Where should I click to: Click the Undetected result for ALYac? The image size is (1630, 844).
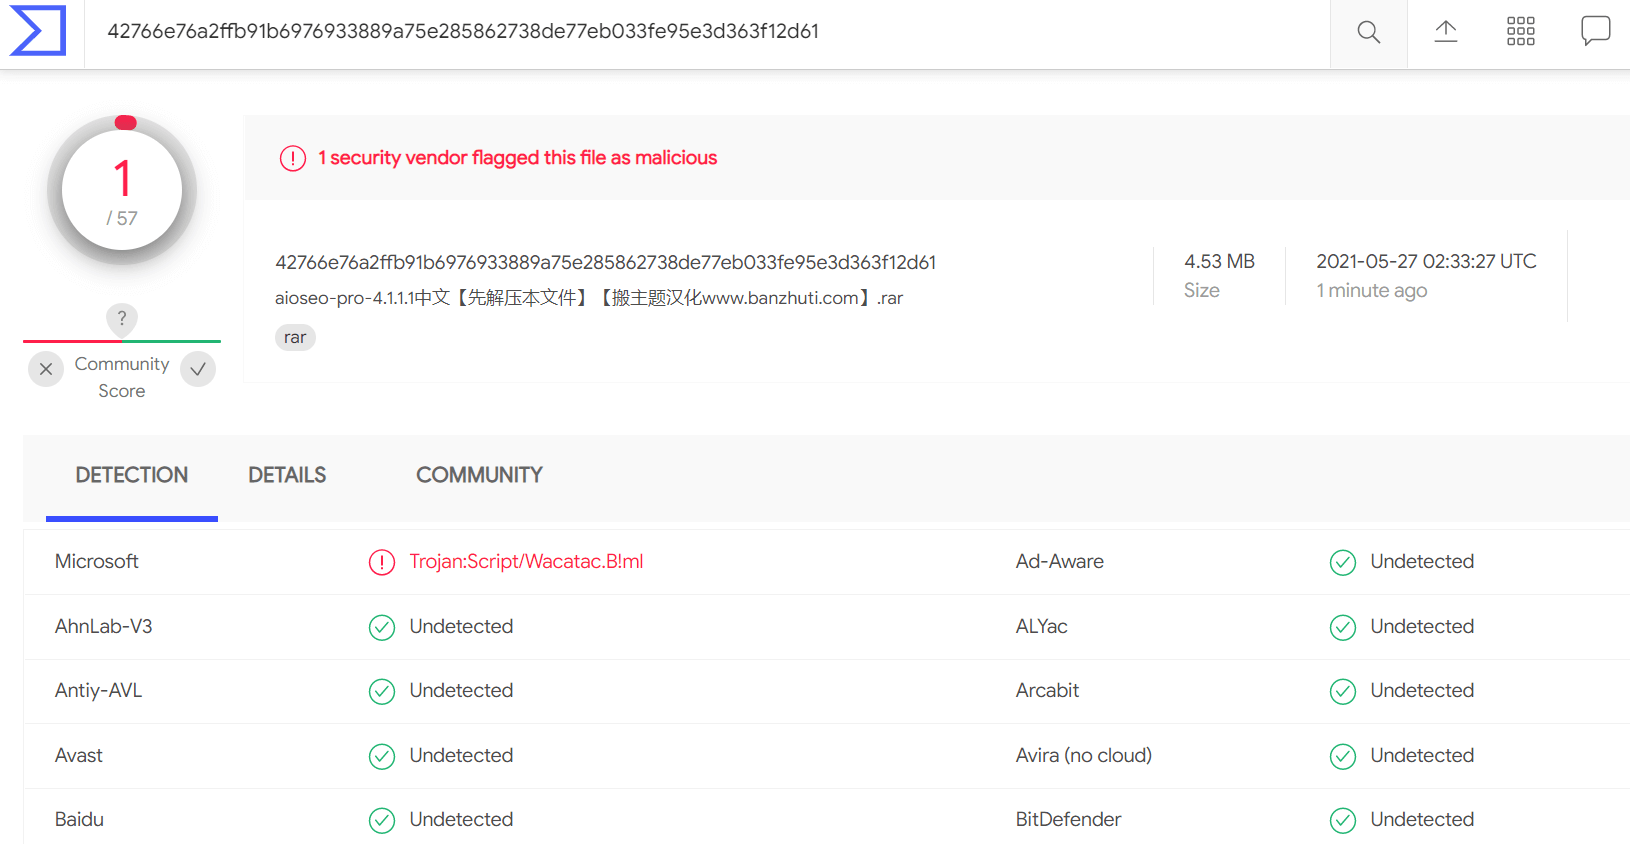(1422, 626)
